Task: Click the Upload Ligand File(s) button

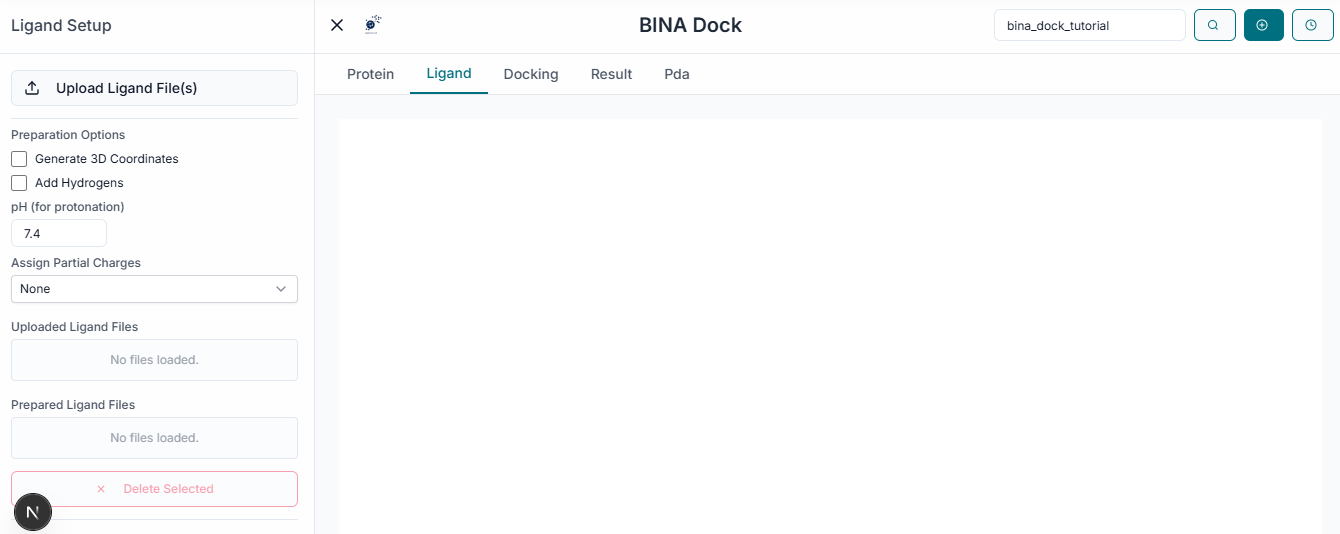Action: 154,88
